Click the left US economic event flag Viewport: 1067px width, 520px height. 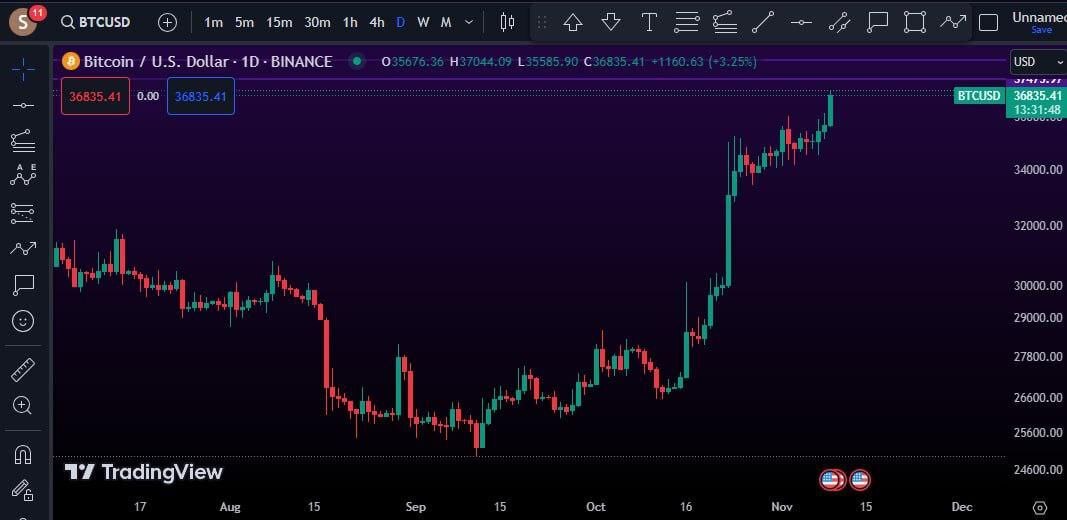pyautogui.click(x=831, y=481)
